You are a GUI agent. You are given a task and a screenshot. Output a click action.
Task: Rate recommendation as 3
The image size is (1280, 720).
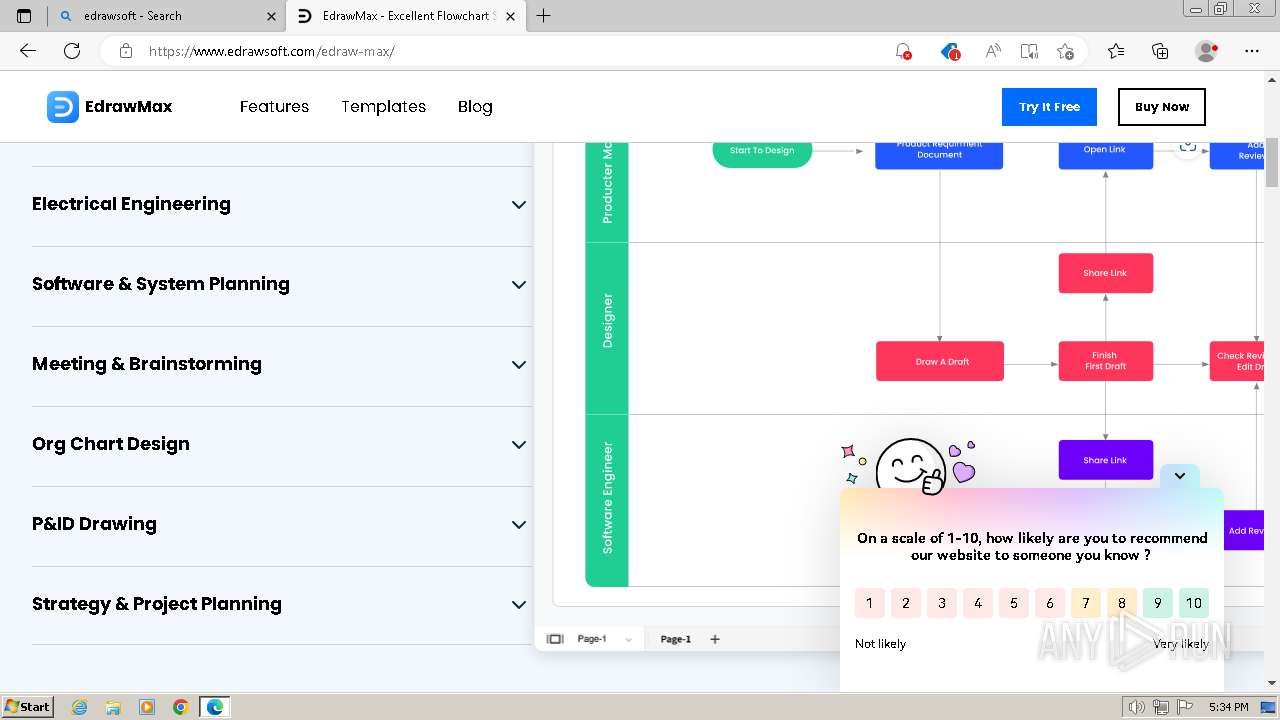coord(942,603)
